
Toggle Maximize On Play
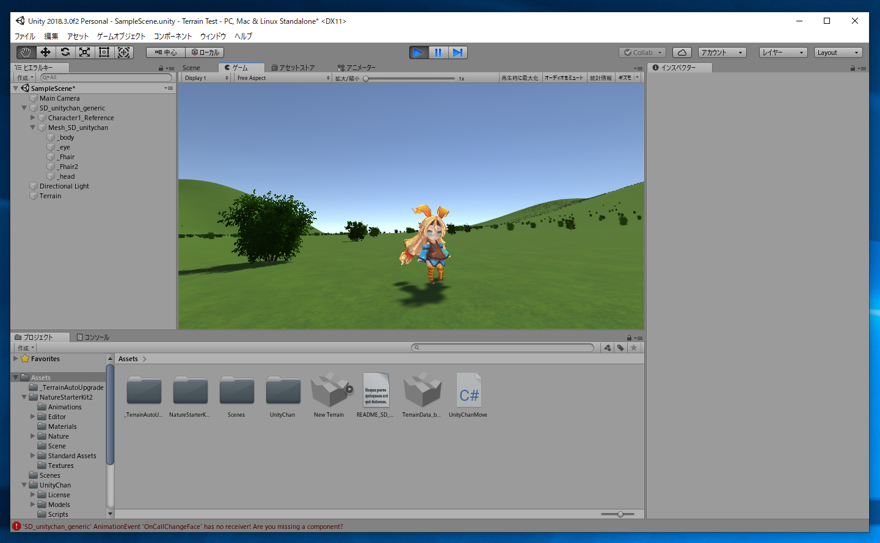pos(520,78)
